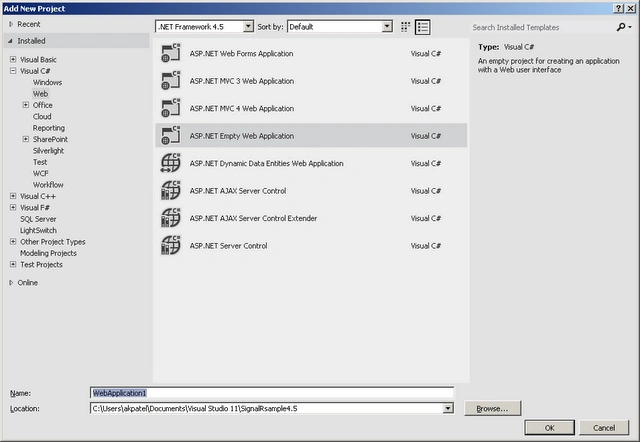Screen dimensions: 640x442
Task: Select the Reporting category
Action: coord(49,128)
